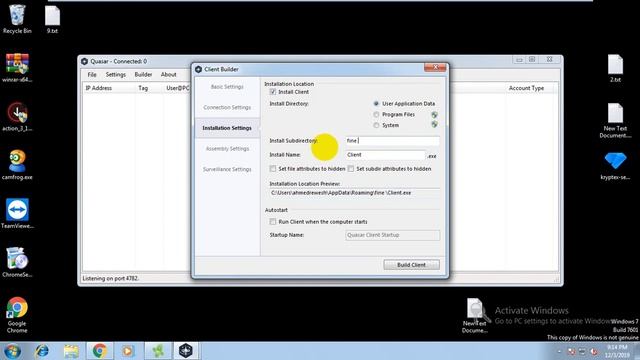This screenshot has height=360, width=640.
Task: Launch the TeamViewer desktop icon
Action: 17,214
